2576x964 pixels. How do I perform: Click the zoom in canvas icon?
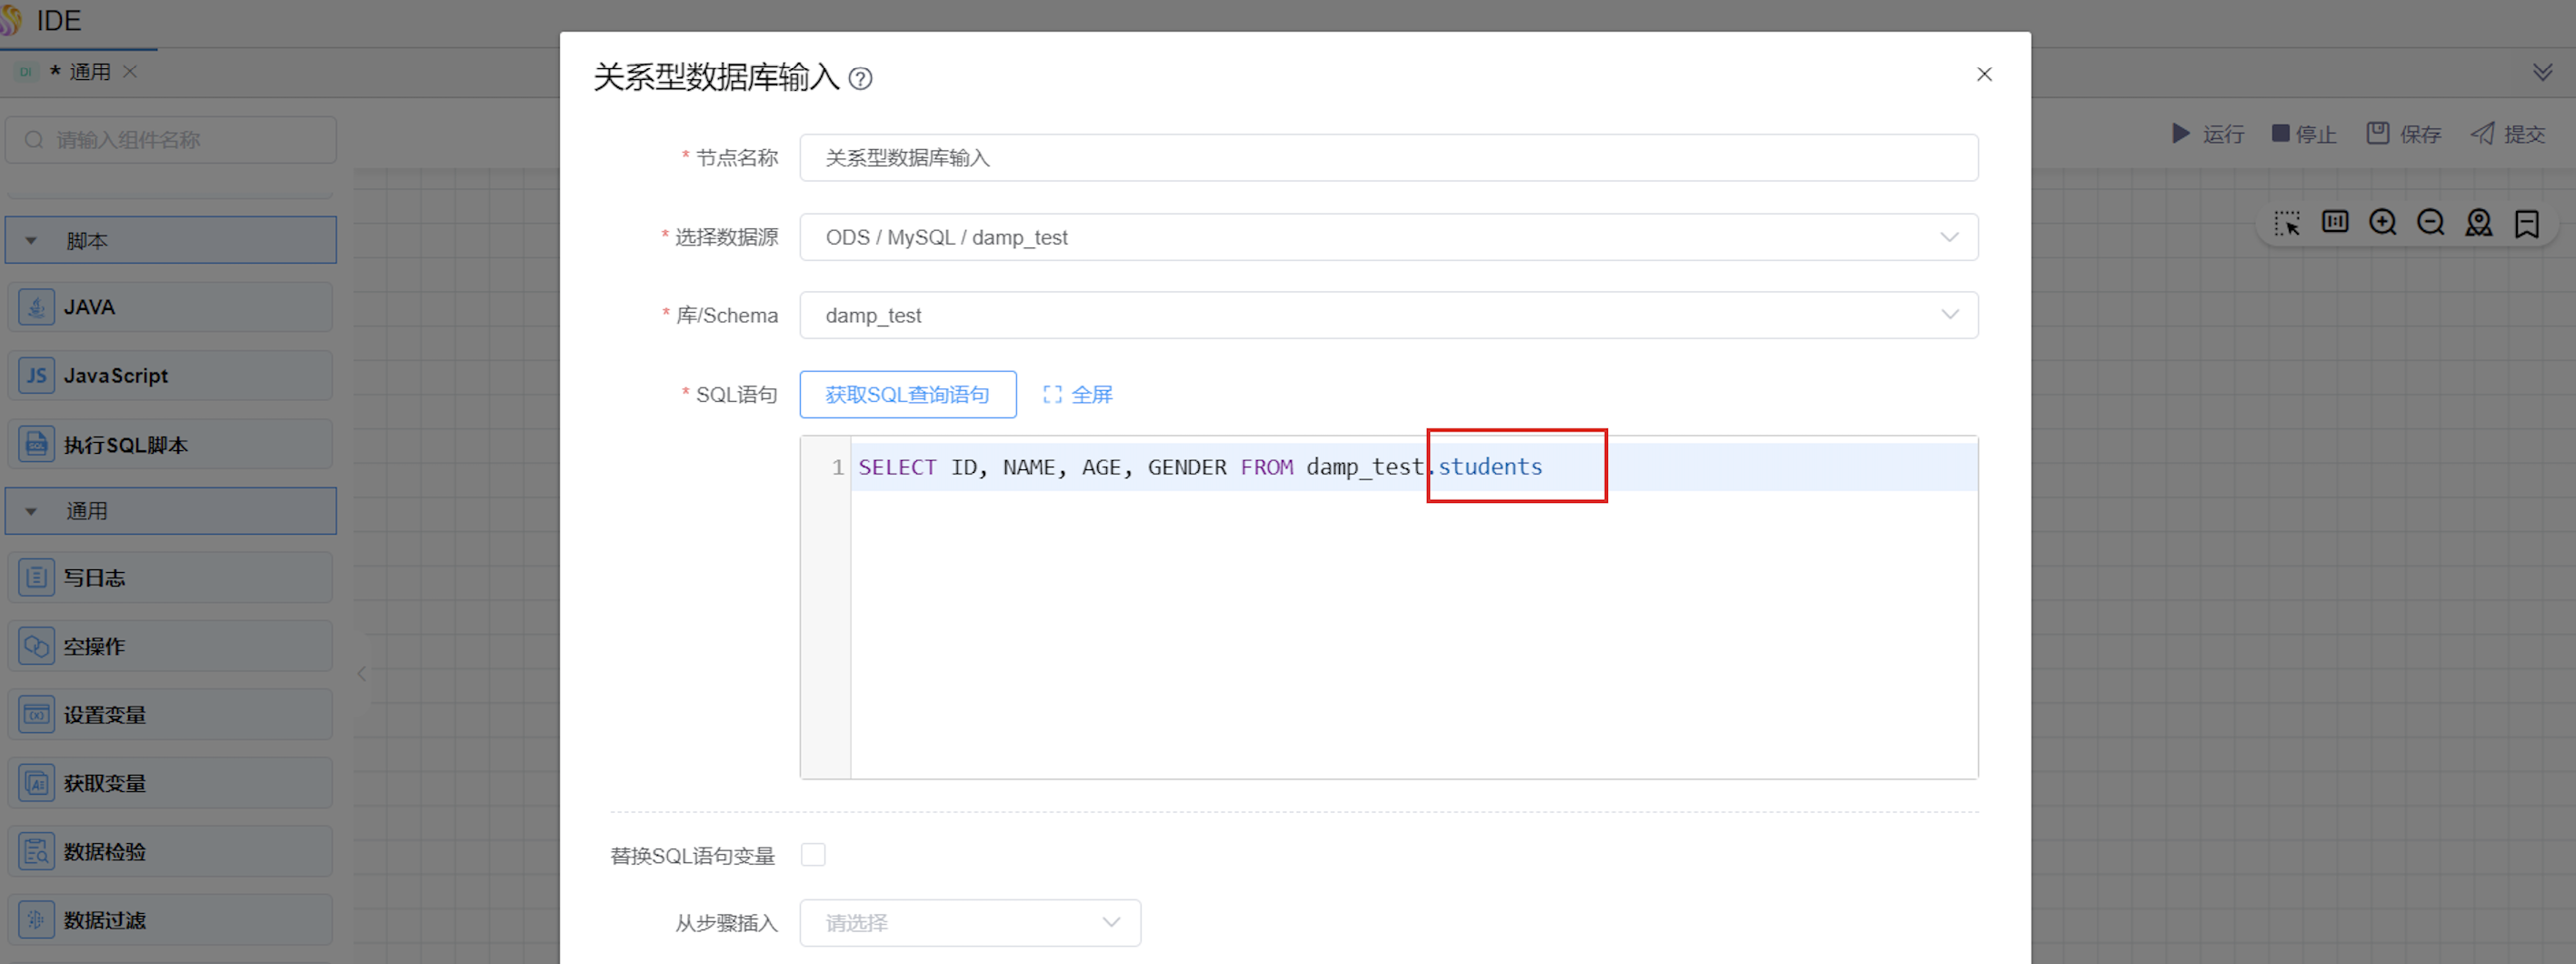[2382, 223]
